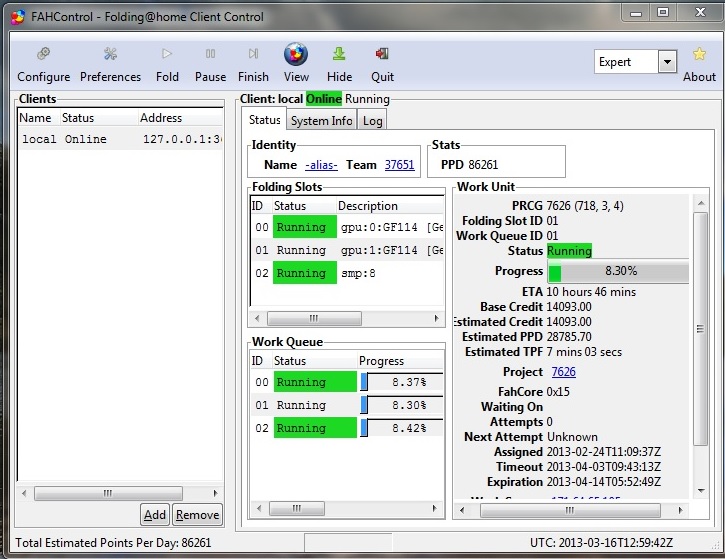The image size is (725, 559).
Task: Click Clients list horizontal scrollbar right arrow
Action: click(215, 493)
